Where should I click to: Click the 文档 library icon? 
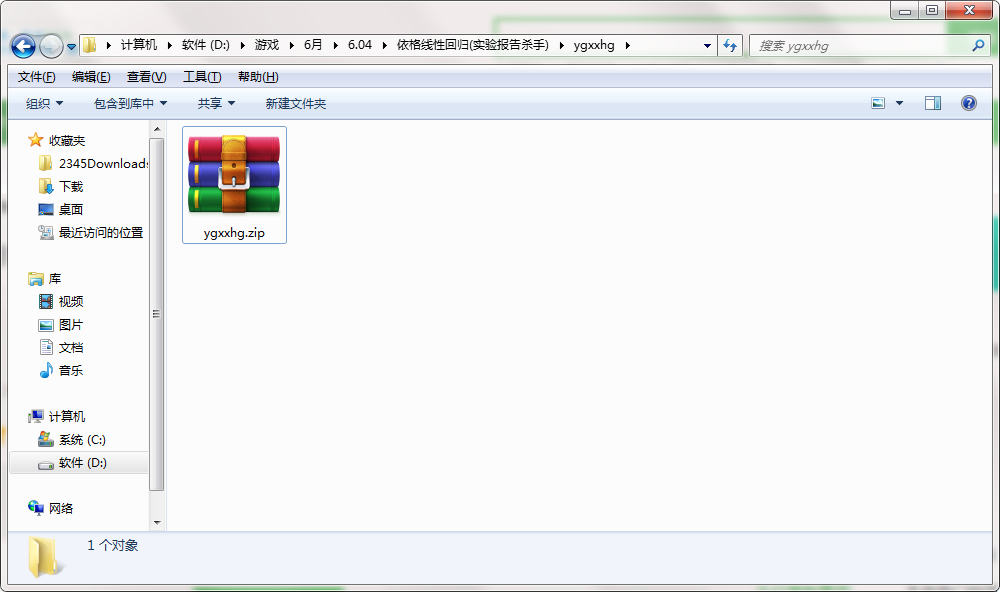(x=46, y=347)
